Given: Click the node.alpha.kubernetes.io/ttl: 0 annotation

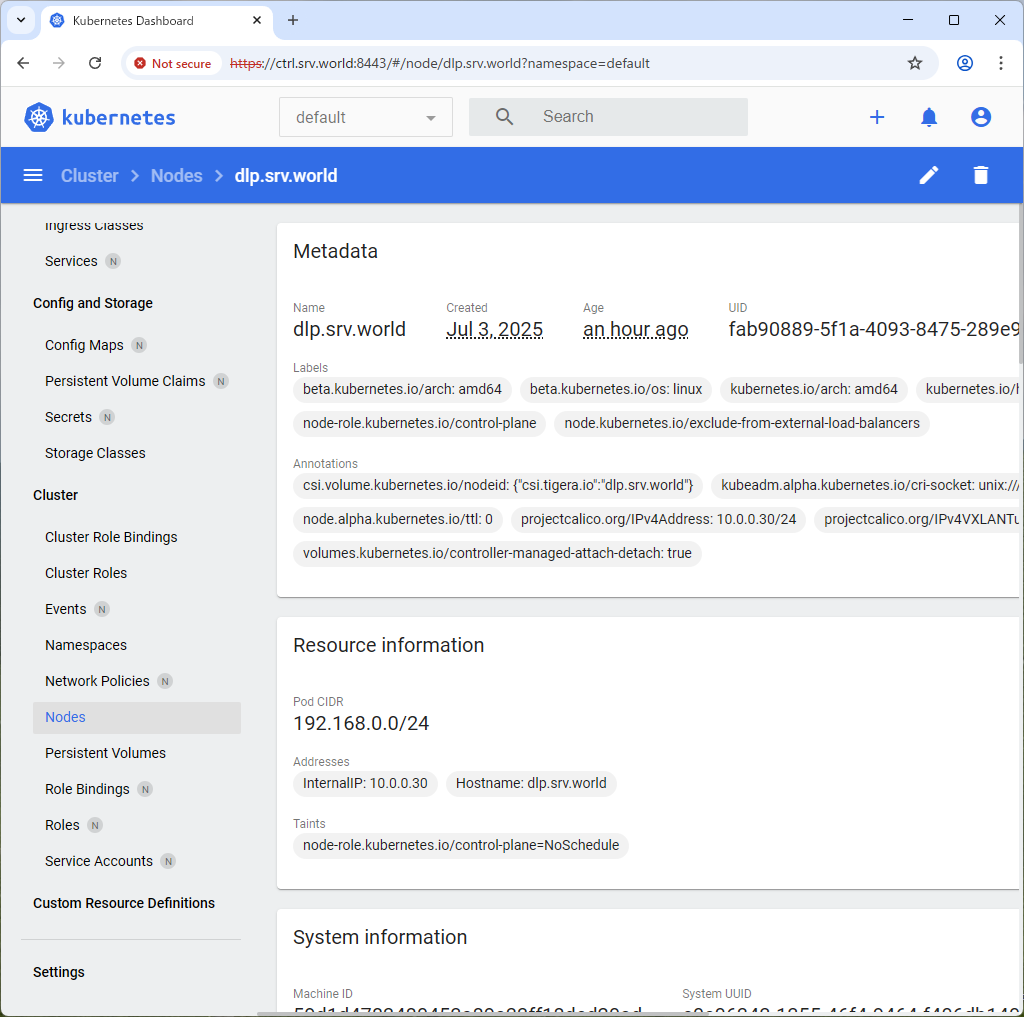Looking at the screenshot, I should 398,519.
